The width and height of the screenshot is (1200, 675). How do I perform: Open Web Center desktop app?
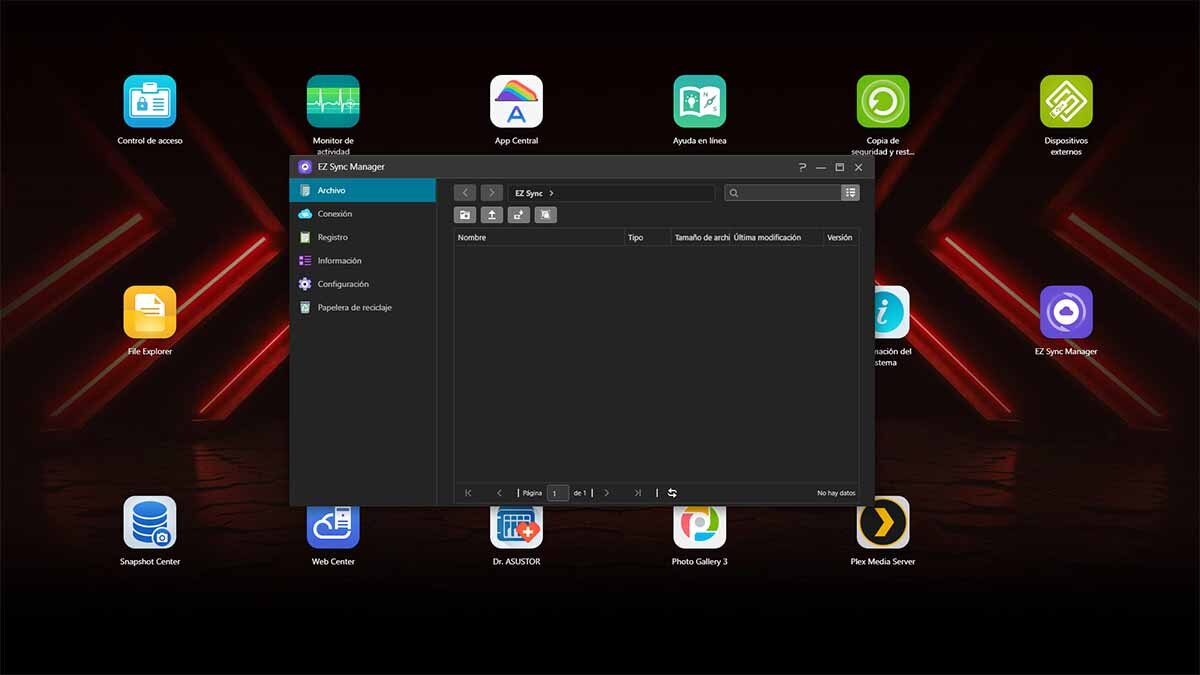(333, 527)
